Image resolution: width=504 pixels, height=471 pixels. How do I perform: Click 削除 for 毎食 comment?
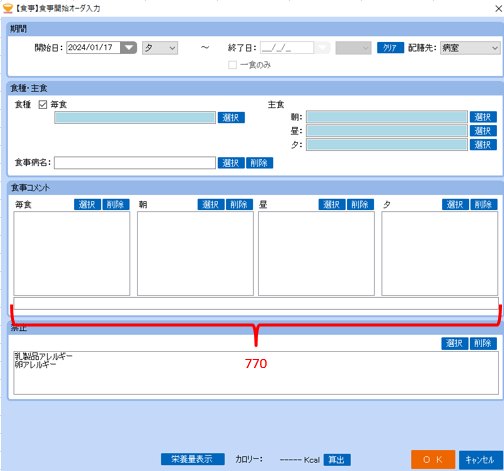click(x=116, y=204)
